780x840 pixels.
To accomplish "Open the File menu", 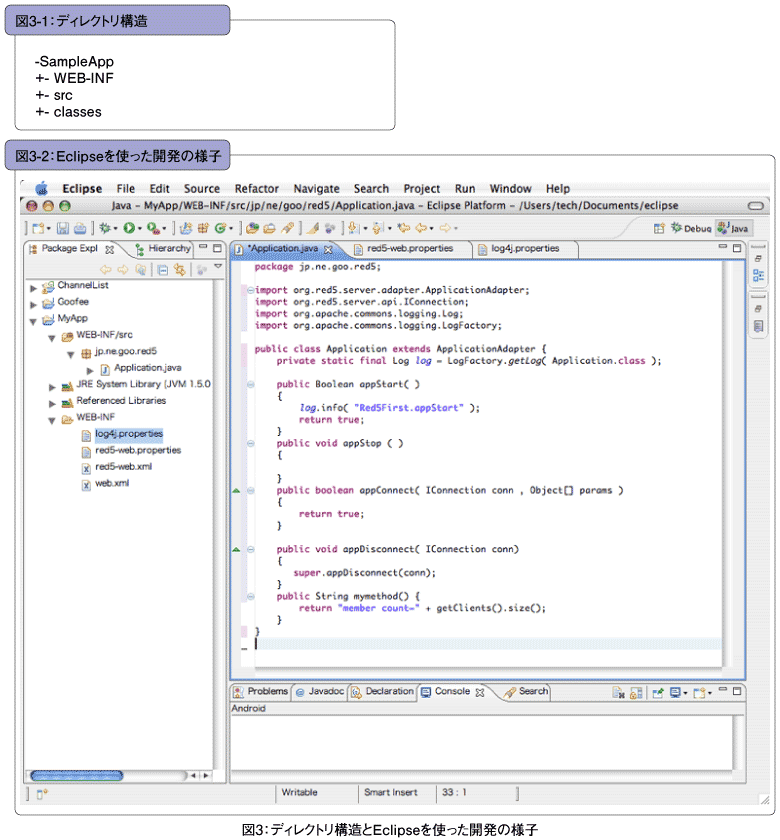I will point(126,189).
